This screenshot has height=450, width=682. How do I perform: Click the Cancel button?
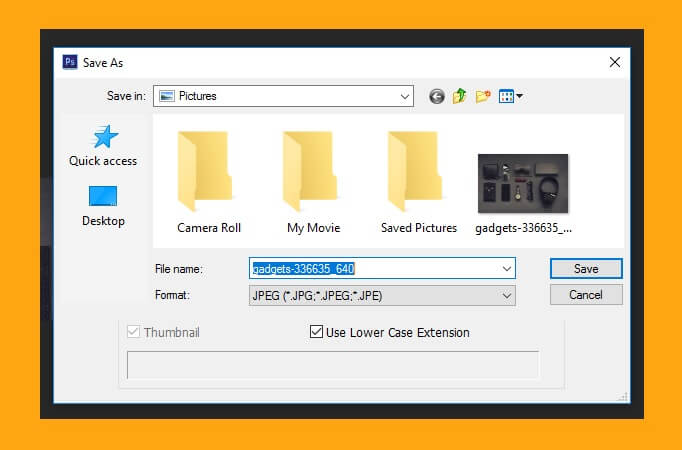click(x=586, y=295)
